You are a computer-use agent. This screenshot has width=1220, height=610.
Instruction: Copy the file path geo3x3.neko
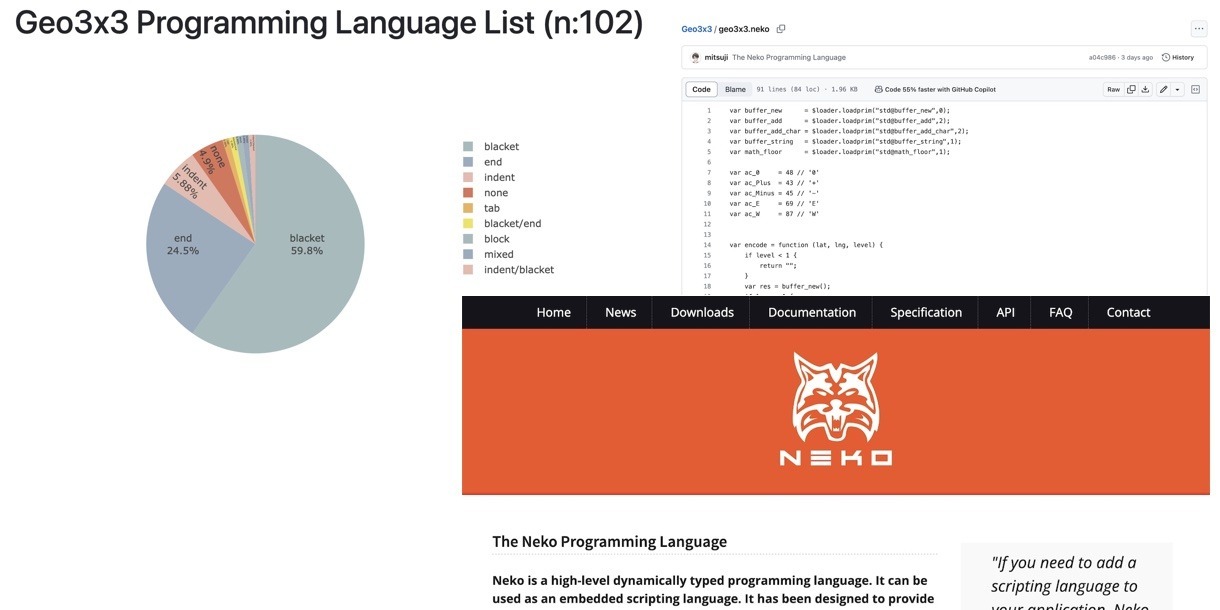781,29
